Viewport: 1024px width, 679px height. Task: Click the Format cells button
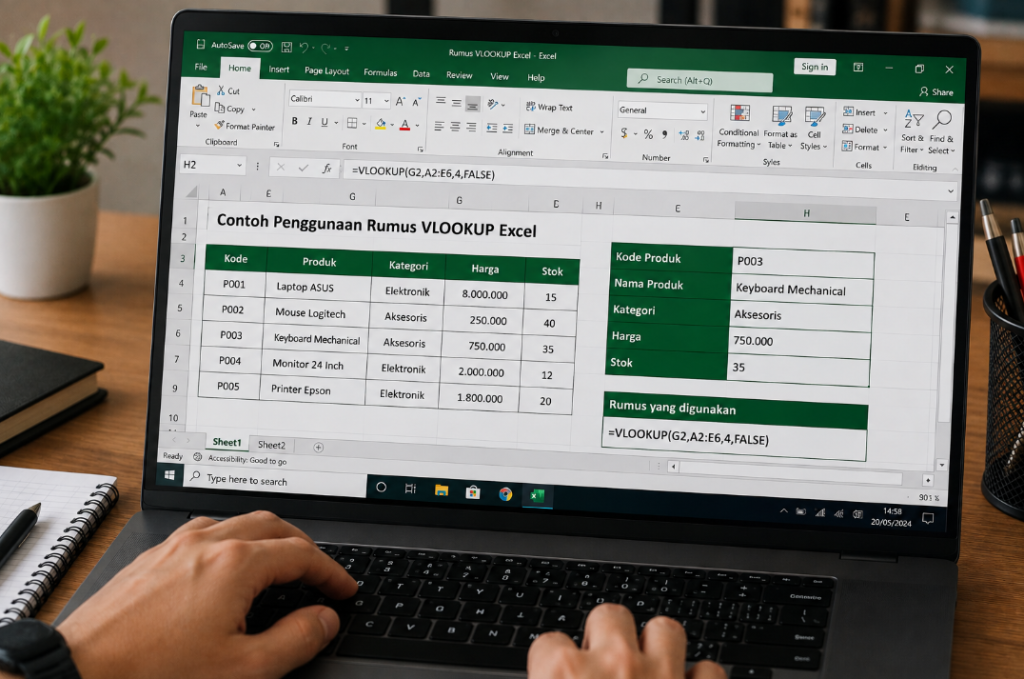(864, 146)
